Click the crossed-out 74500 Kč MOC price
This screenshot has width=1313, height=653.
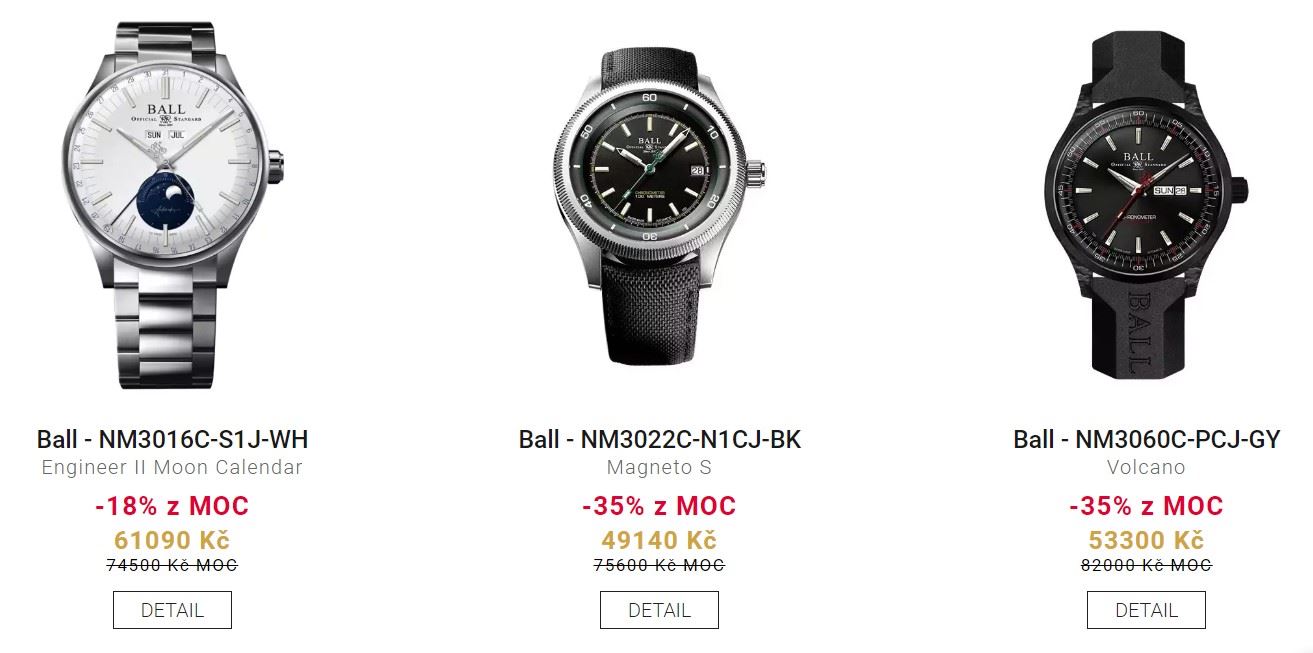click(x=172, y=565)
